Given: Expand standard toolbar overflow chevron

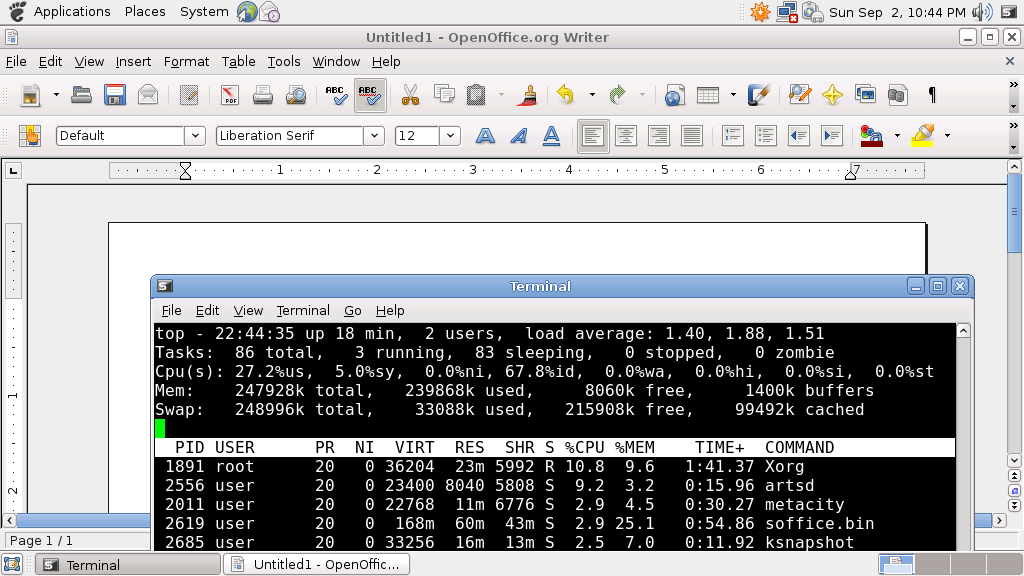Looking at the screenshot, I should coord(1013,85).
